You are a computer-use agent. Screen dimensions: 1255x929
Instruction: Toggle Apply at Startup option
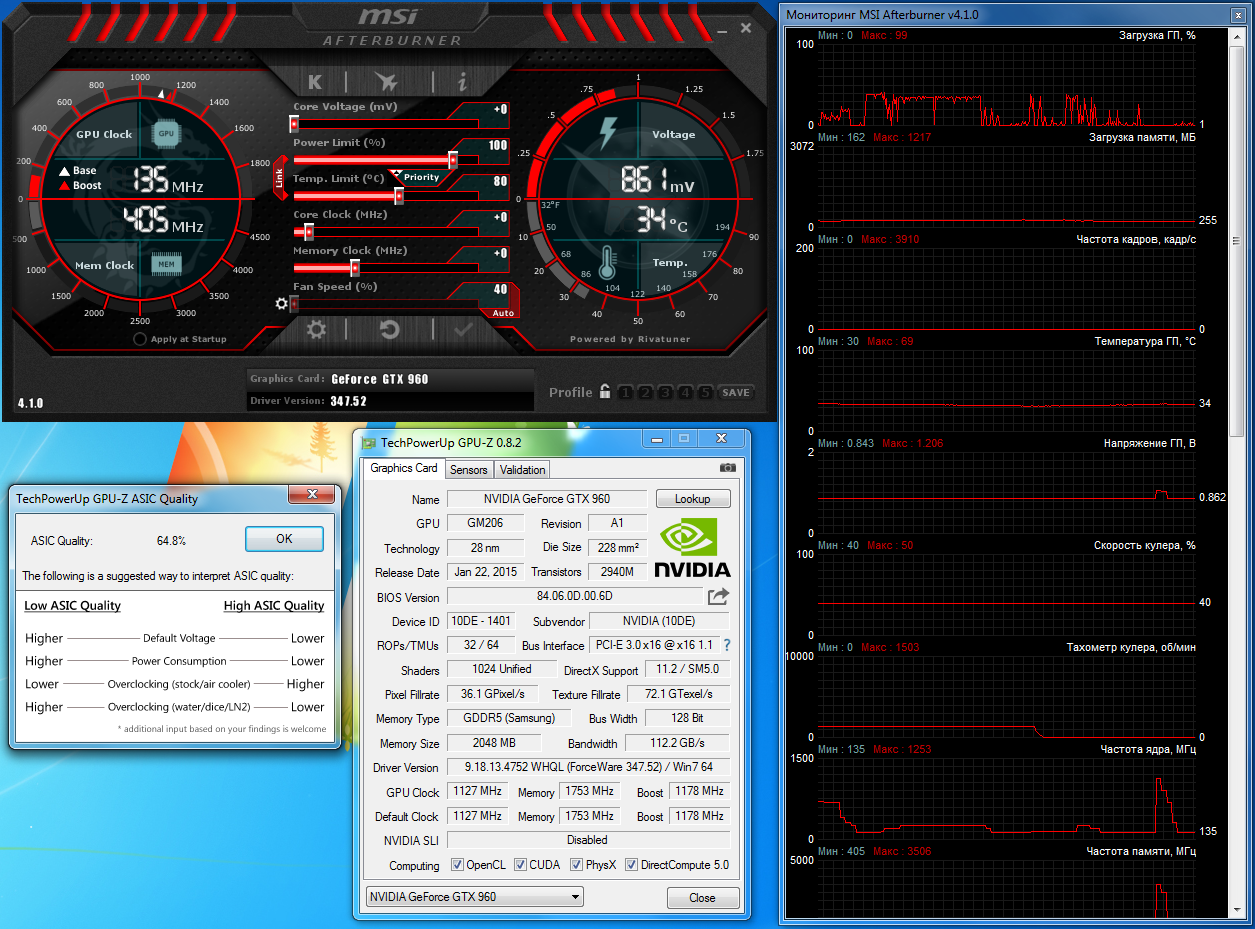click(x=141, y=339)
